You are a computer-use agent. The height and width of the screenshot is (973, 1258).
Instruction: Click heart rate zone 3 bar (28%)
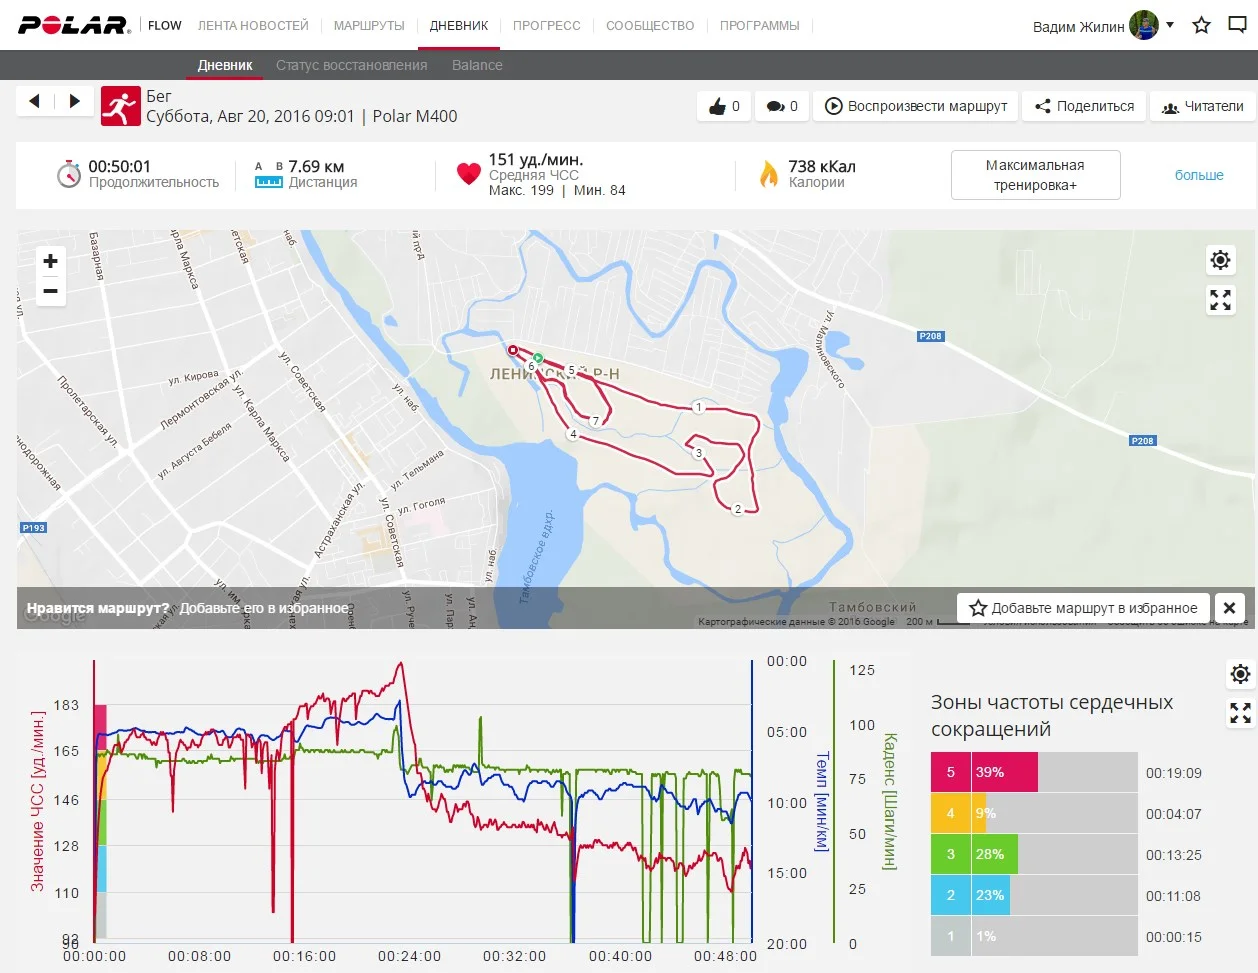[1034, 854]
